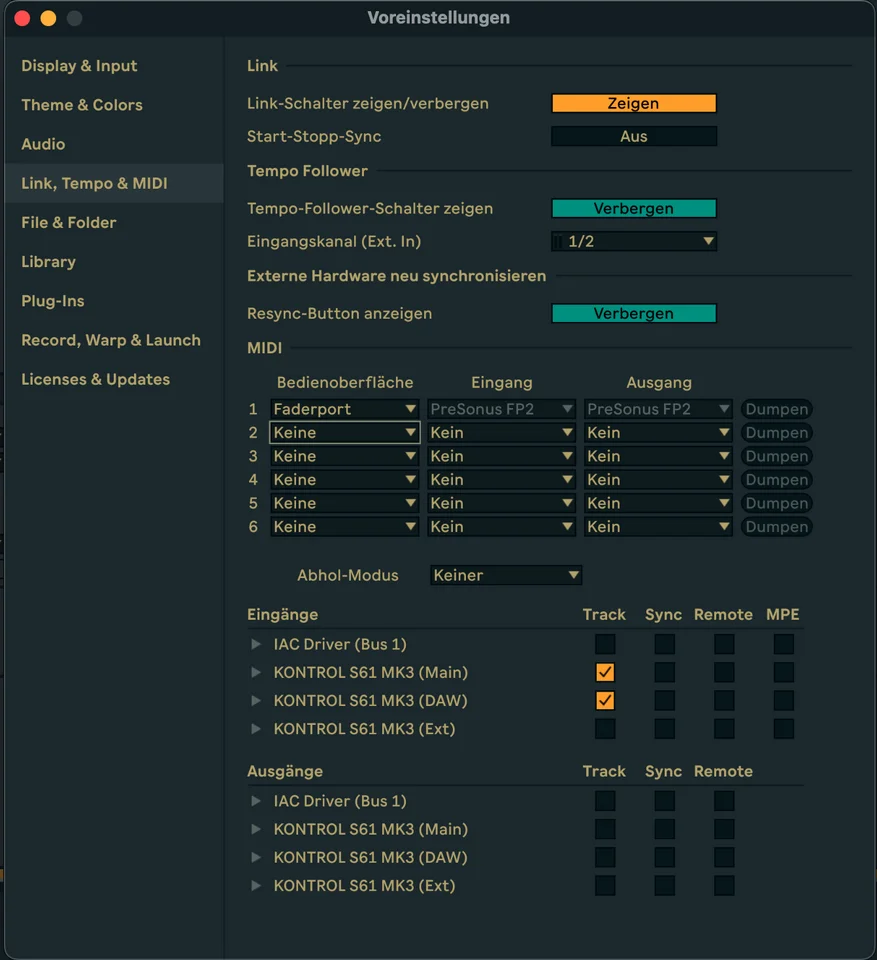The height and width of the screenshot is (960, 877).
Task: Click Dumpen button for control surface 1
Action: pos(776,409)
